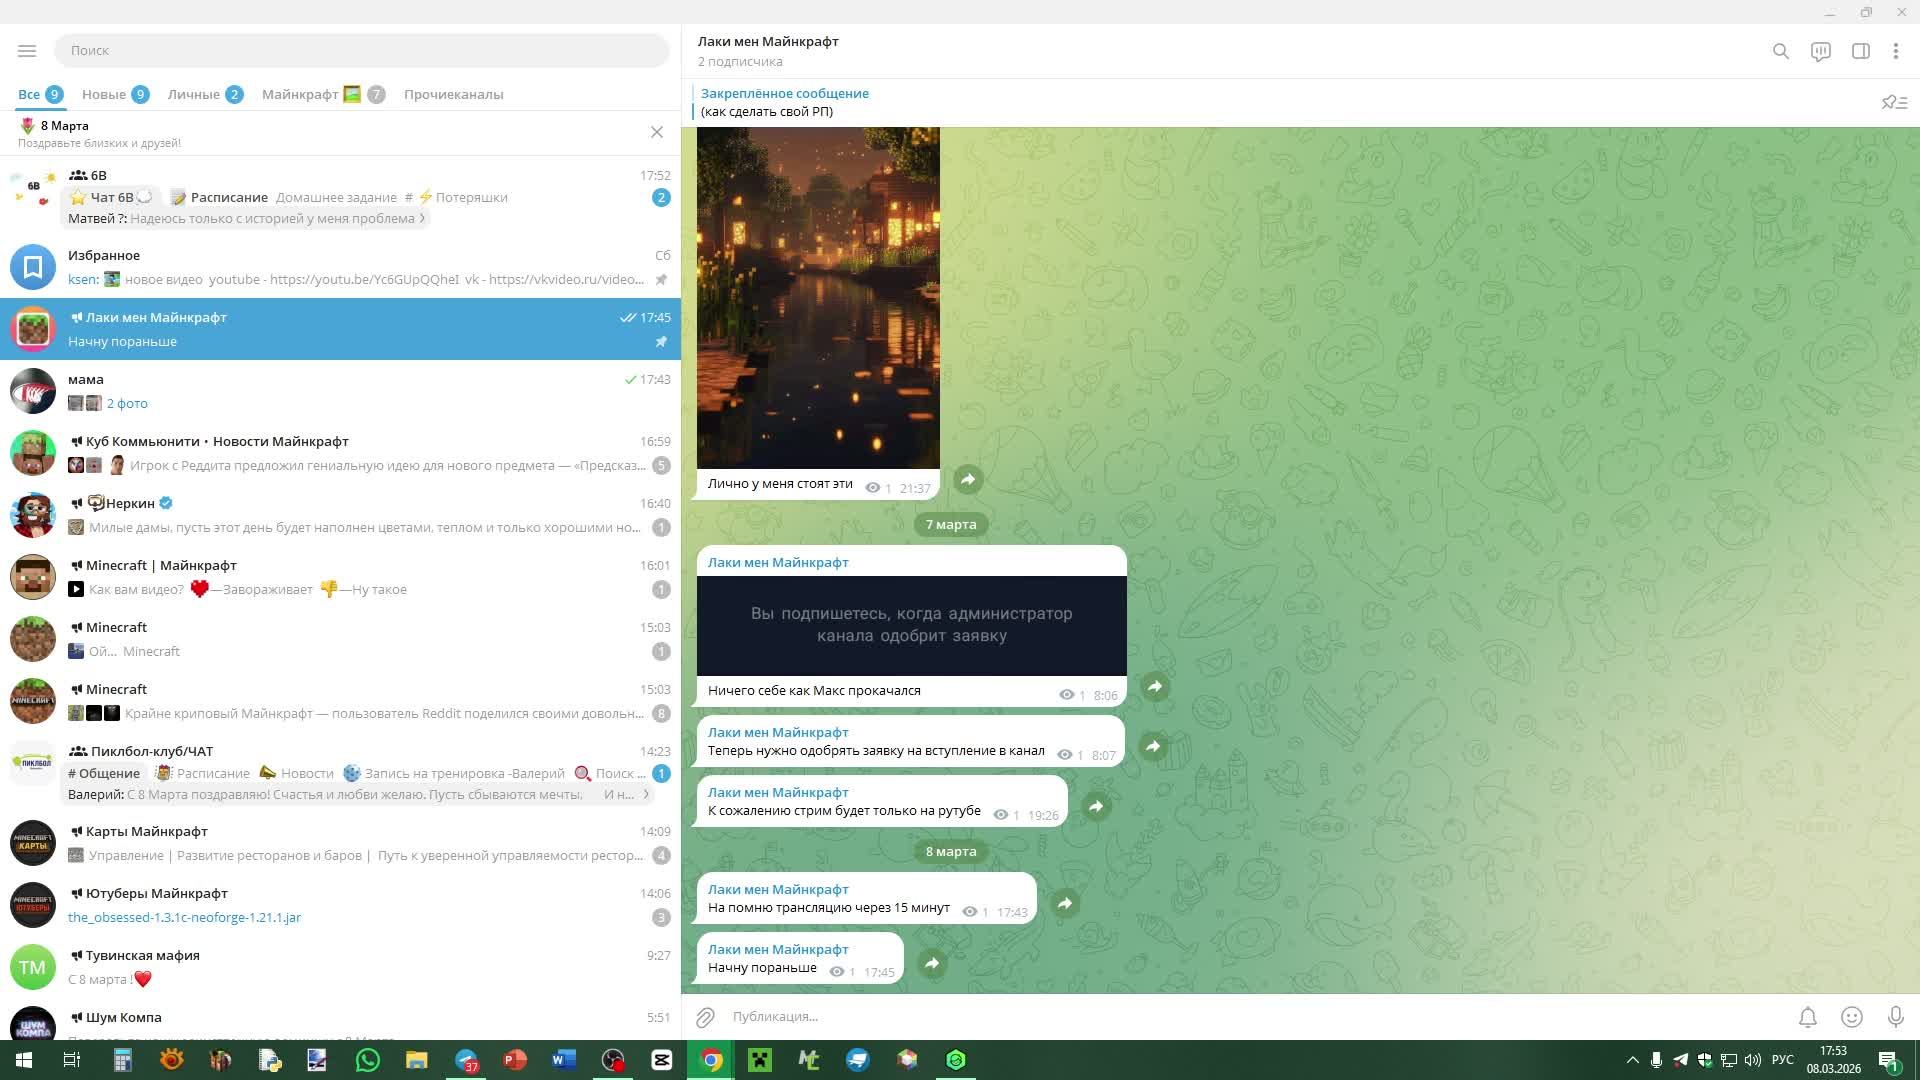Dismiss the 8 Марта suggestion banner
Screen dimensions: 1920x1080
tap(657, 132)
